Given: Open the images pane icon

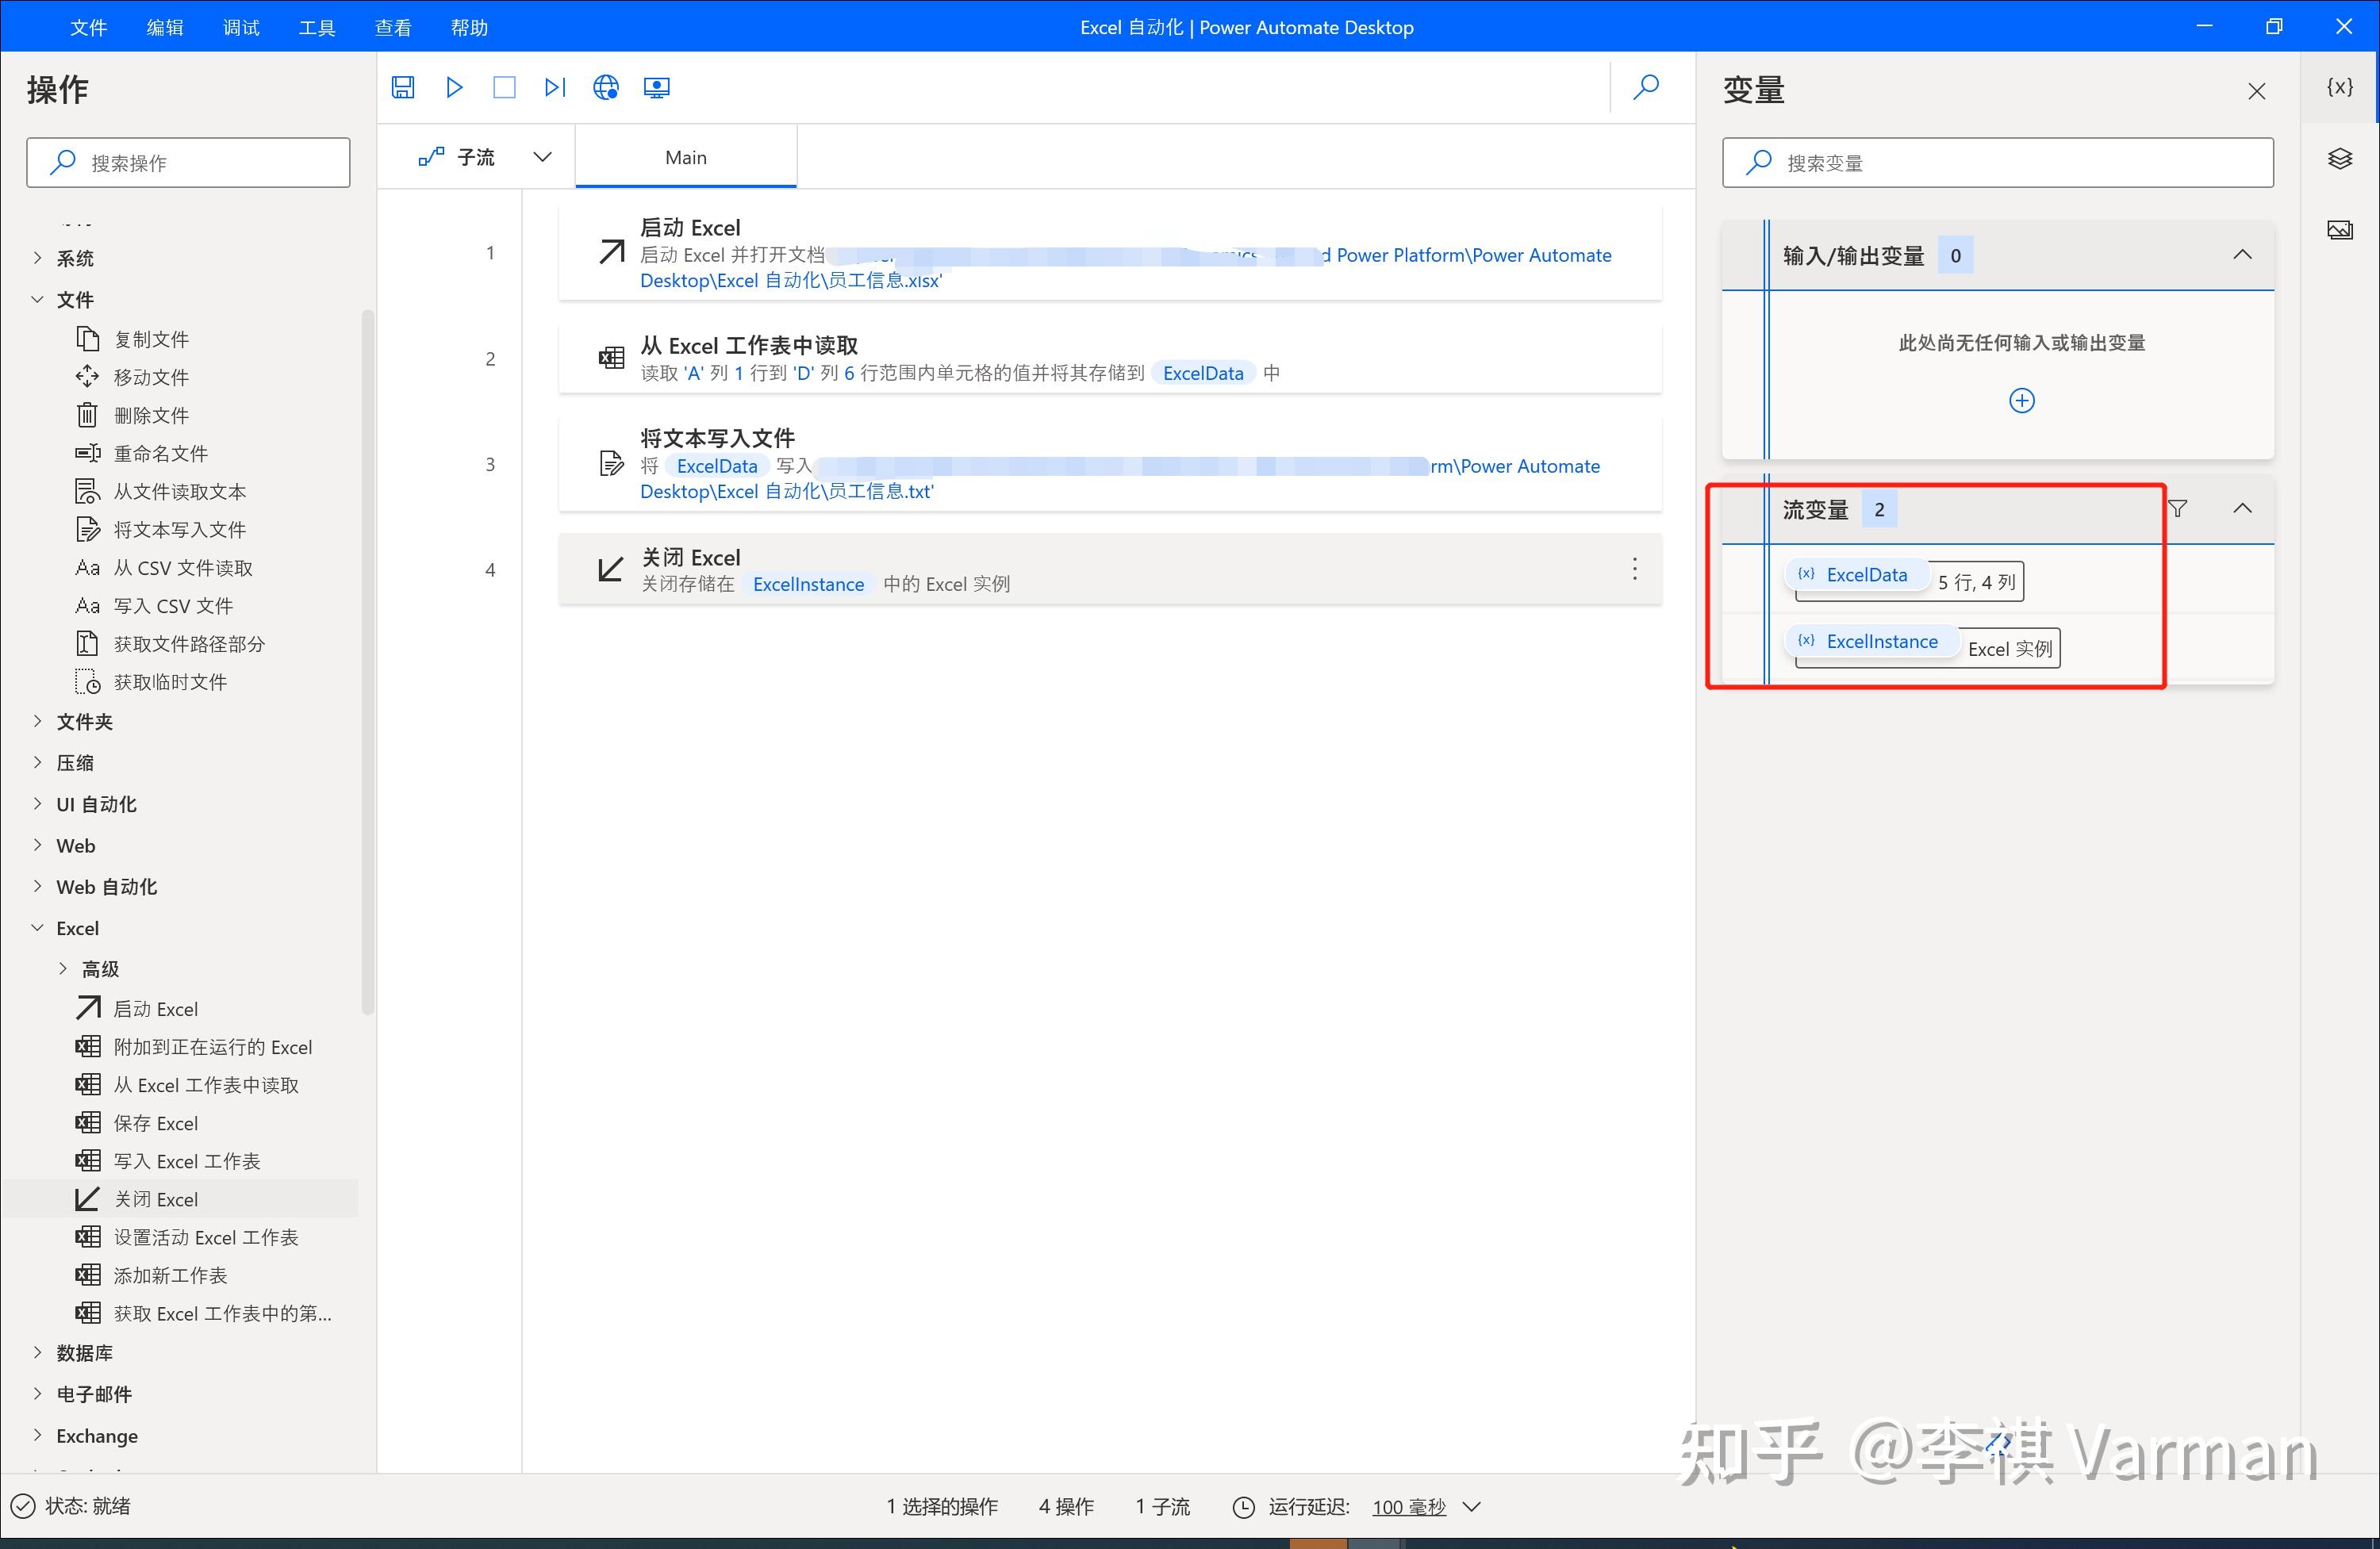Looking at the screenshot, I should pos(2340,229).
